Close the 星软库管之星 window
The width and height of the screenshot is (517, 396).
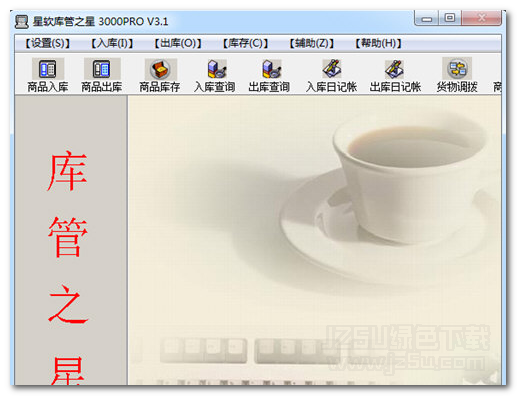point(481,18)
